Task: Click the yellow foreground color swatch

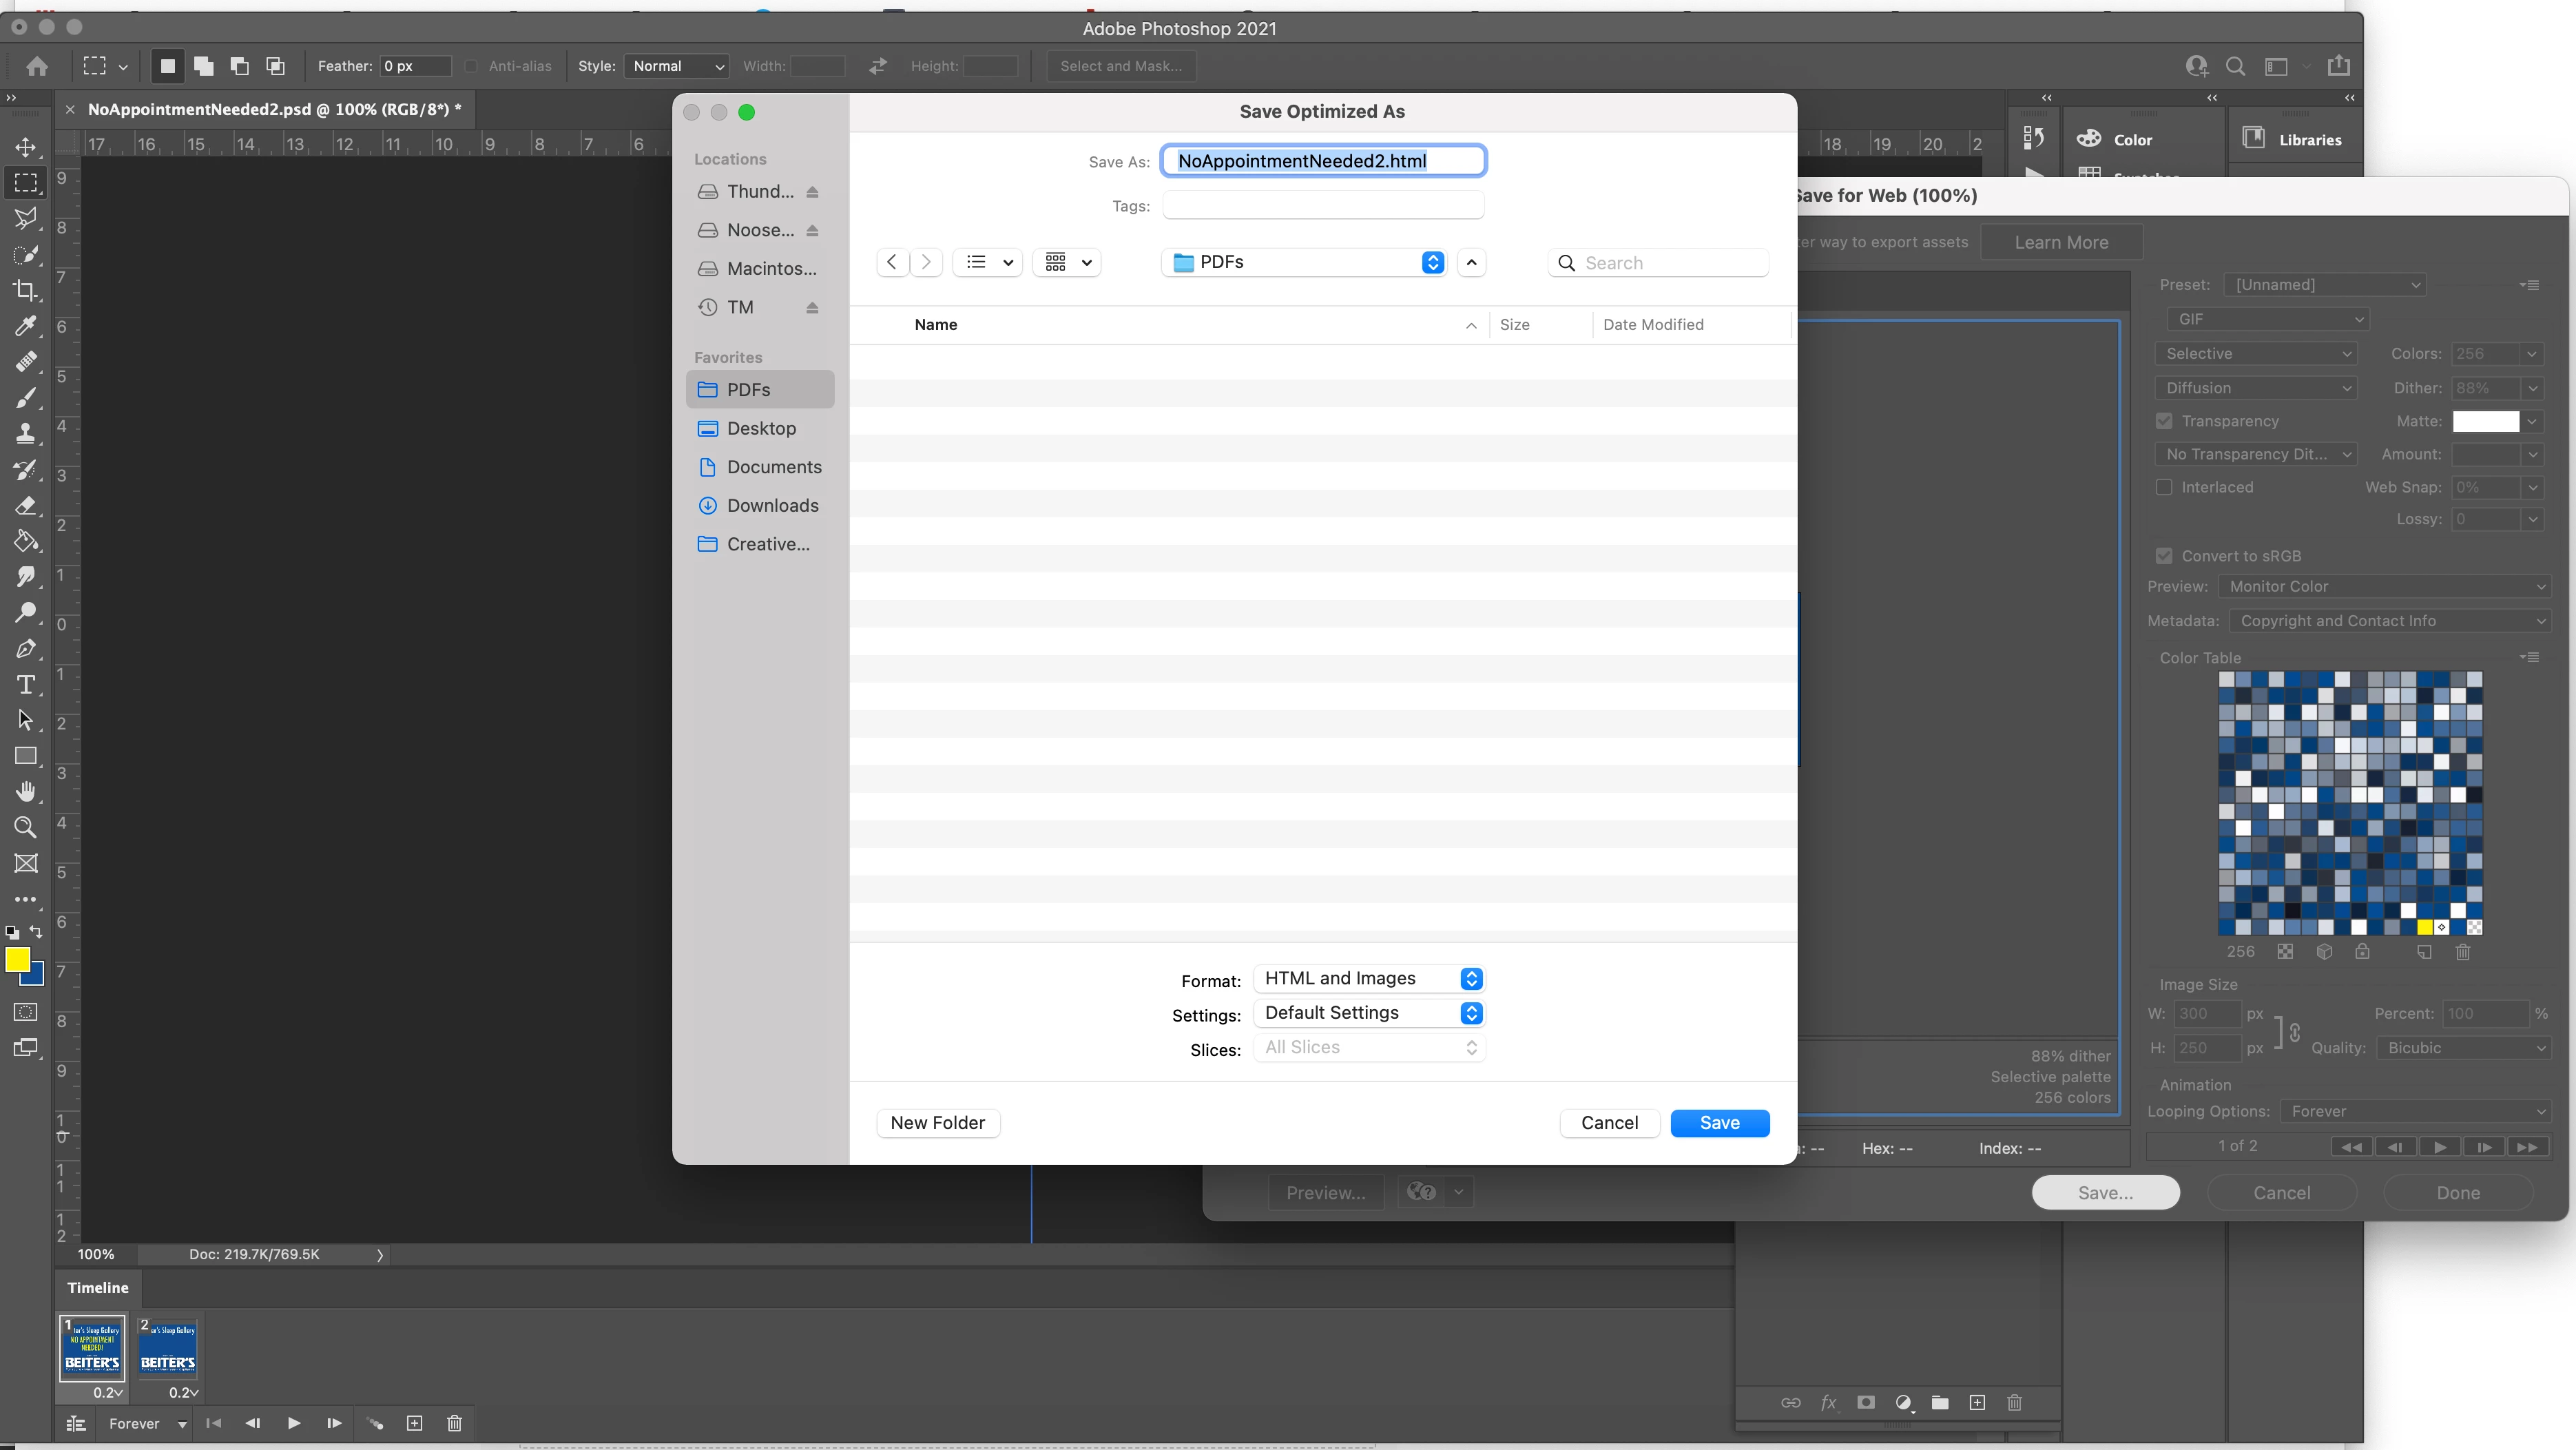Action: [17, 960]
